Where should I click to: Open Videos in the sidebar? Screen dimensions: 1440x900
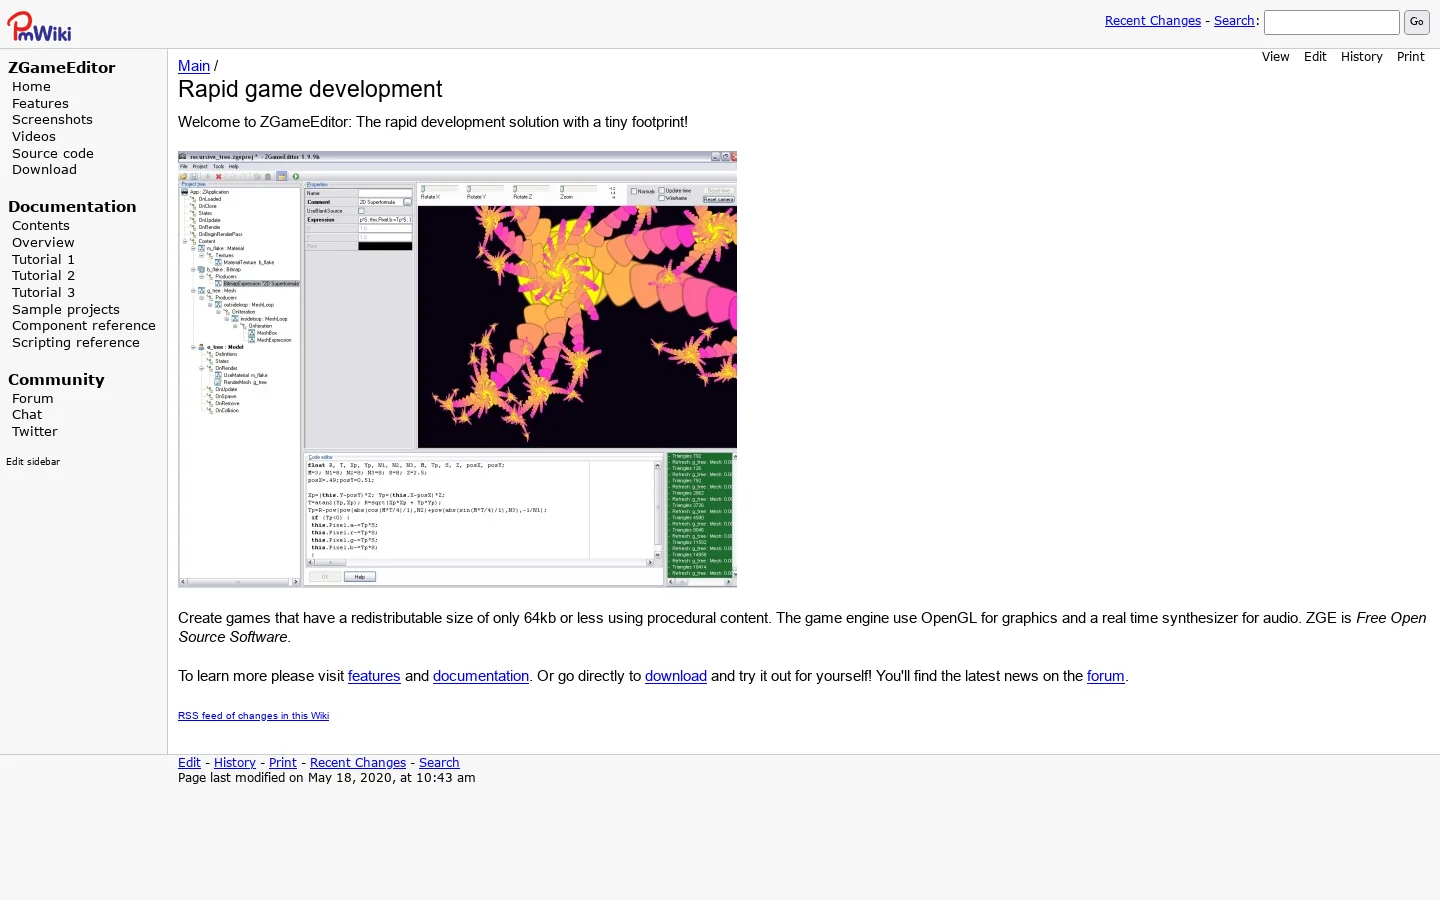[x=34, y=137]
